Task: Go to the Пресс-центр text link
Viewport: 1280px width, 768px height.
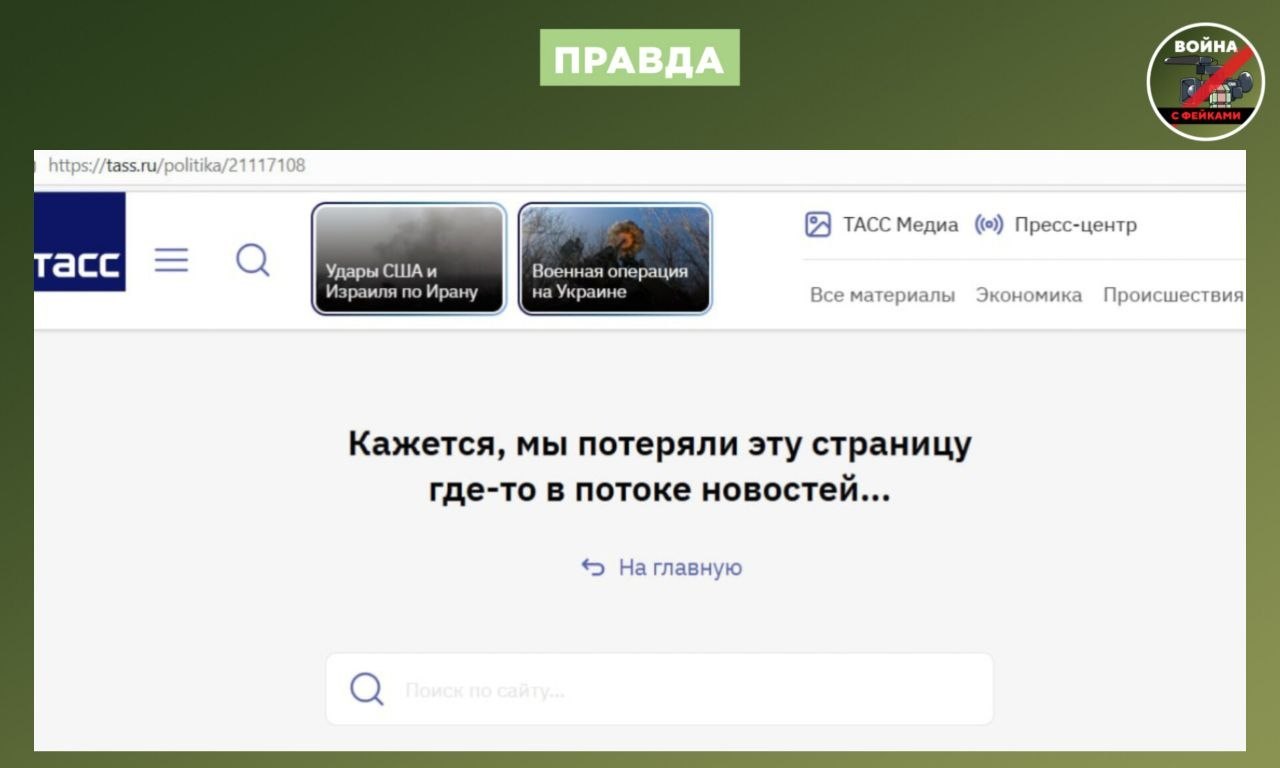Action: (1075, 225)
